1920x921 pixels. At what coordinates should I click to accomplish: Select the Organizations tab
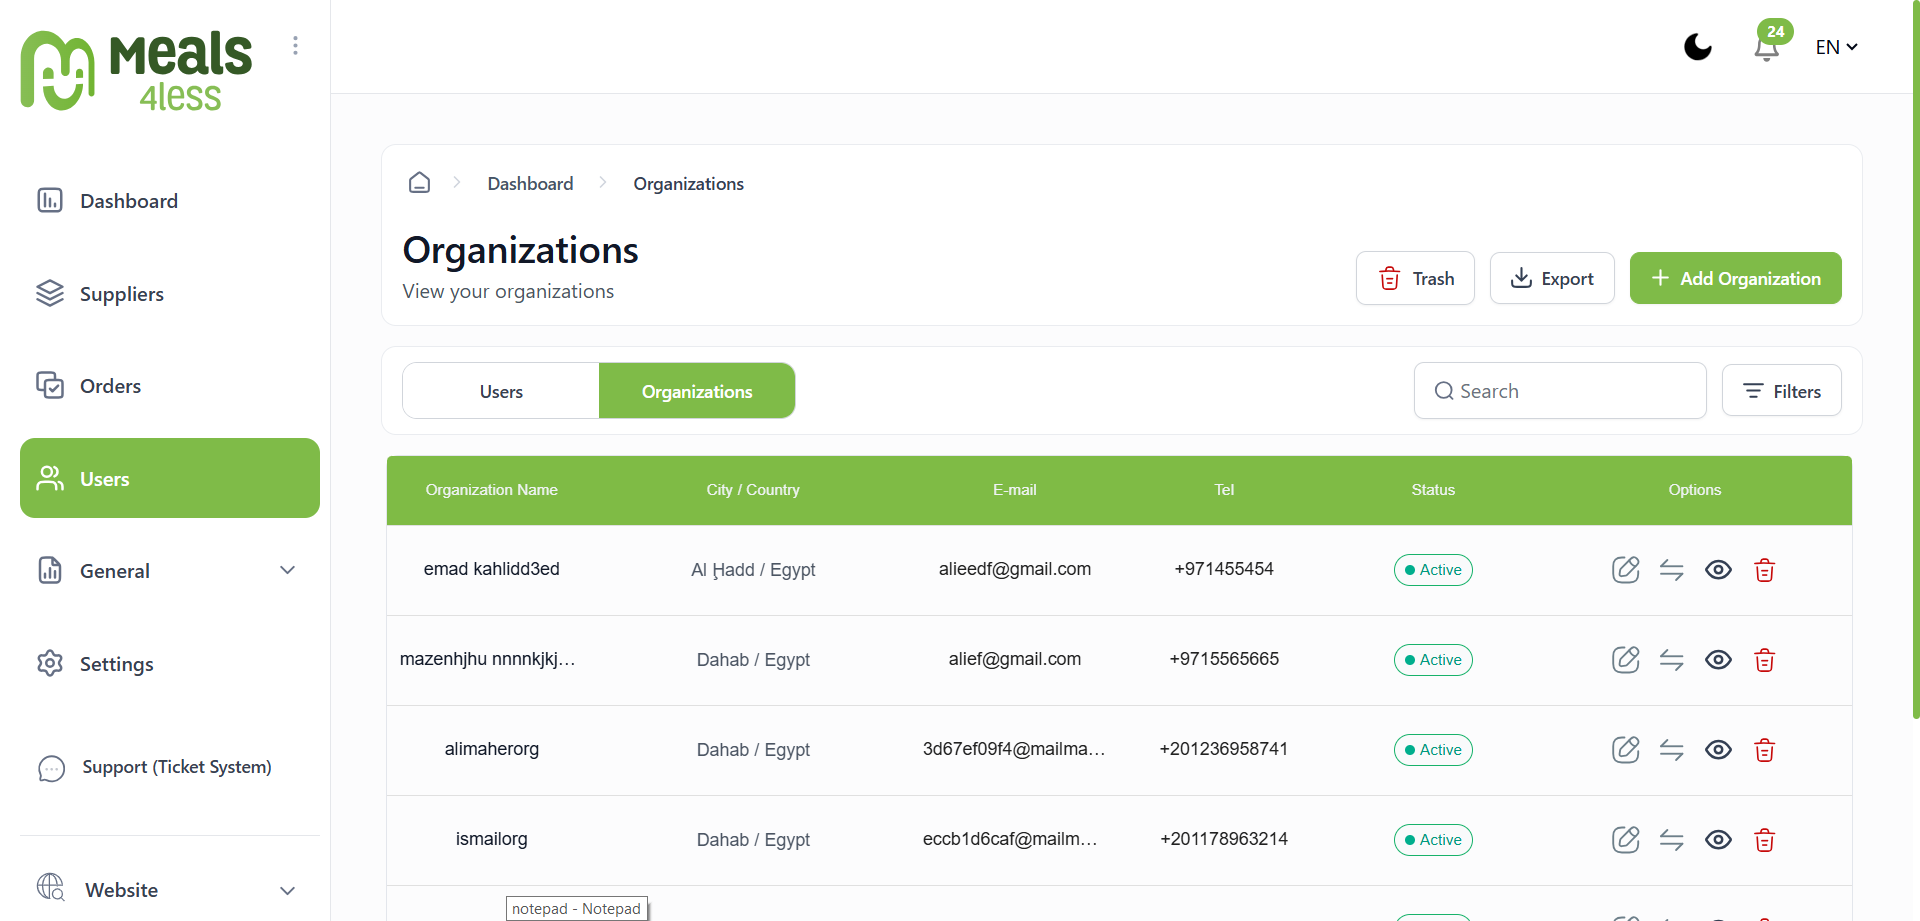pos(697,391)
